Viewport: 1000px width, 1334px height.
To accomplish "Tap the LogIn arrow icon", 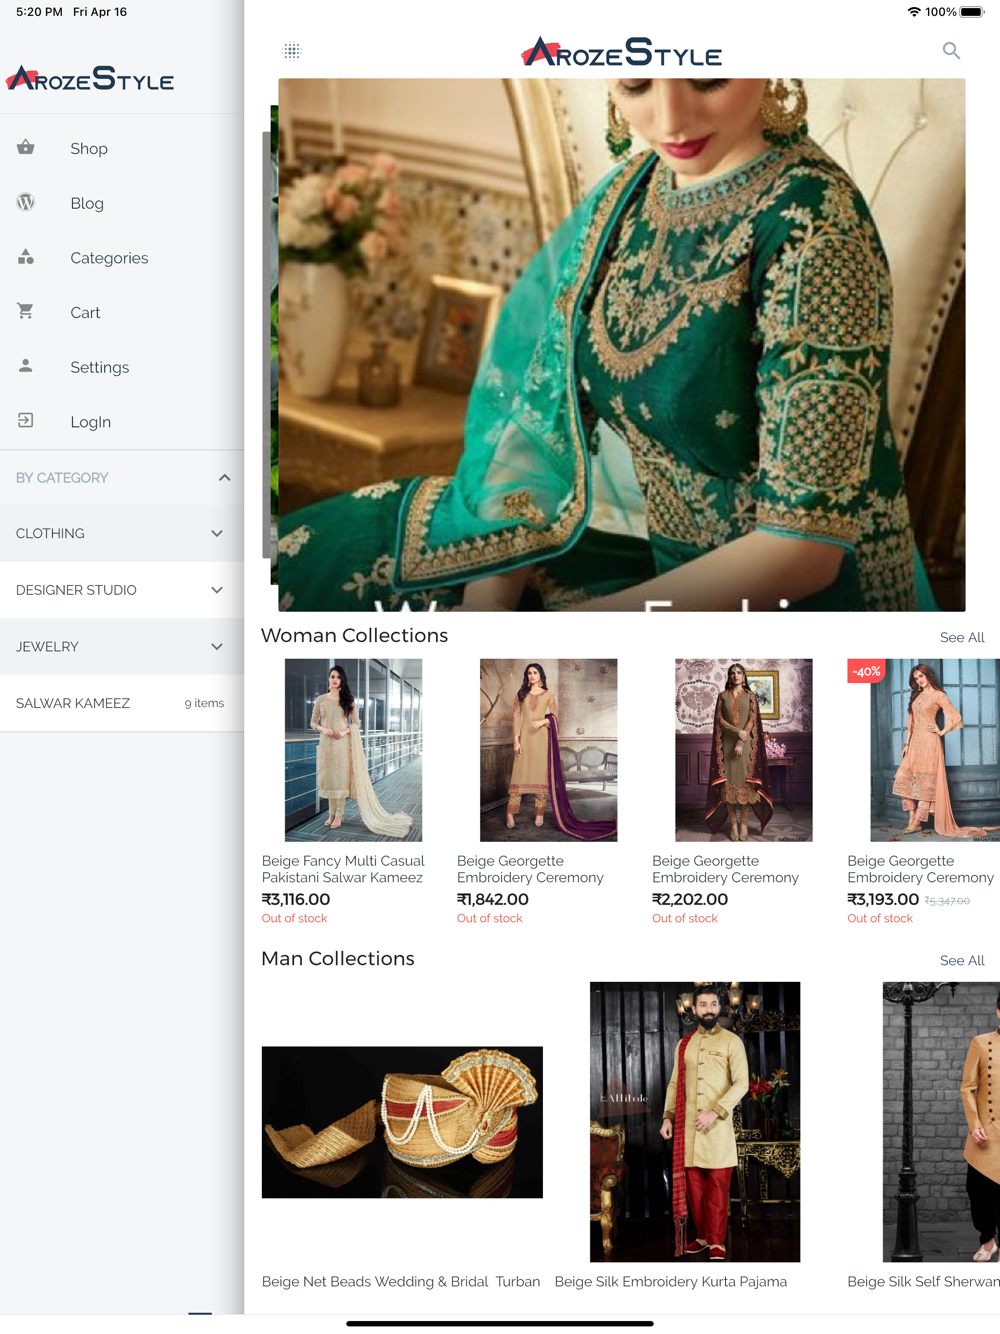I will point(26,421).
